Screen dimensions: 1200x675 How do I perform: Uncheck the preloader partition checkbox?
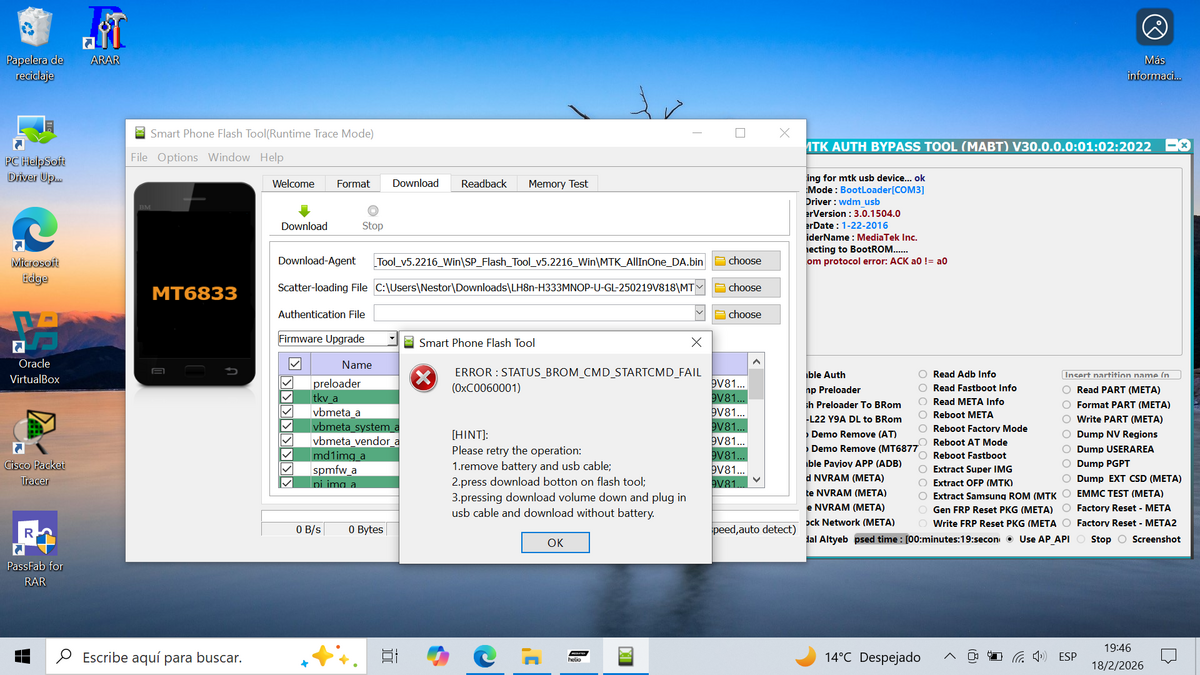pos(288,384)
